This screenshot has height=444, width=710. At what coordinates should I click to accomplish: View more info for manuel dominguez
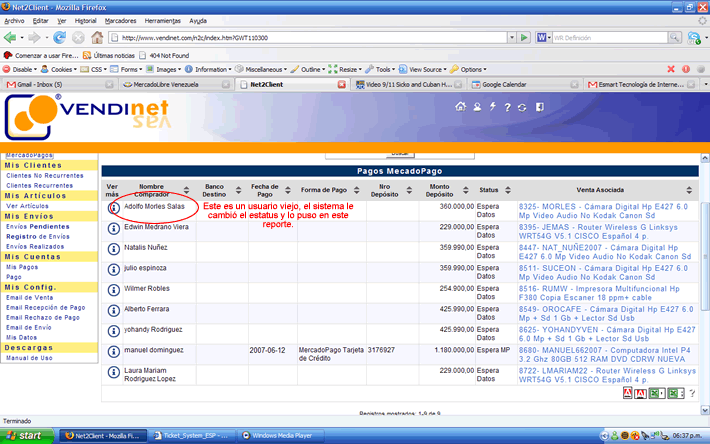pos(114,352)
